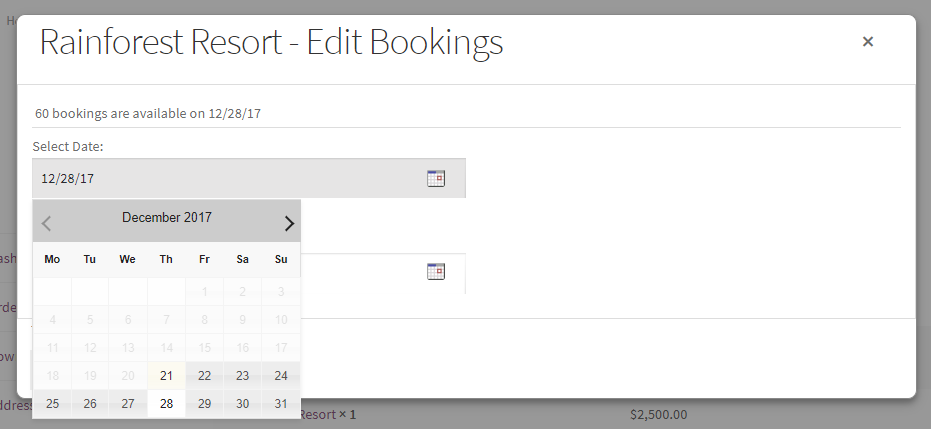Screen dimensions: 931x429
Task: Pick December 22 from the datepicker
Action: [x=204, y=376]
